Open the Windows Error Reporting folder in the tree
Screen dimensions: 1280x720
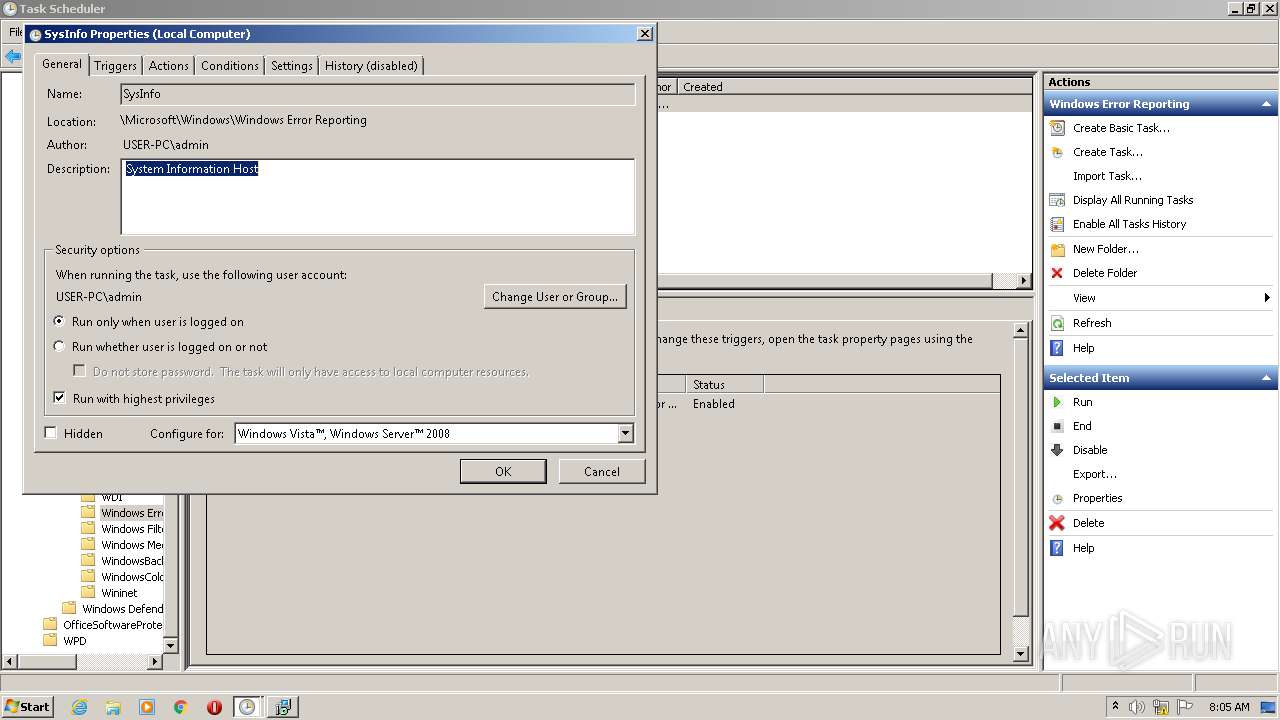(x=131, y=513)
